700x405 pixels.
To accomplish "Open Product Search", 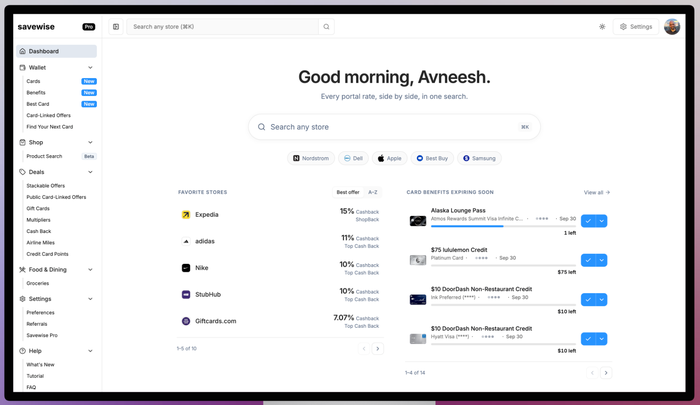I will (x=44, y=156).
